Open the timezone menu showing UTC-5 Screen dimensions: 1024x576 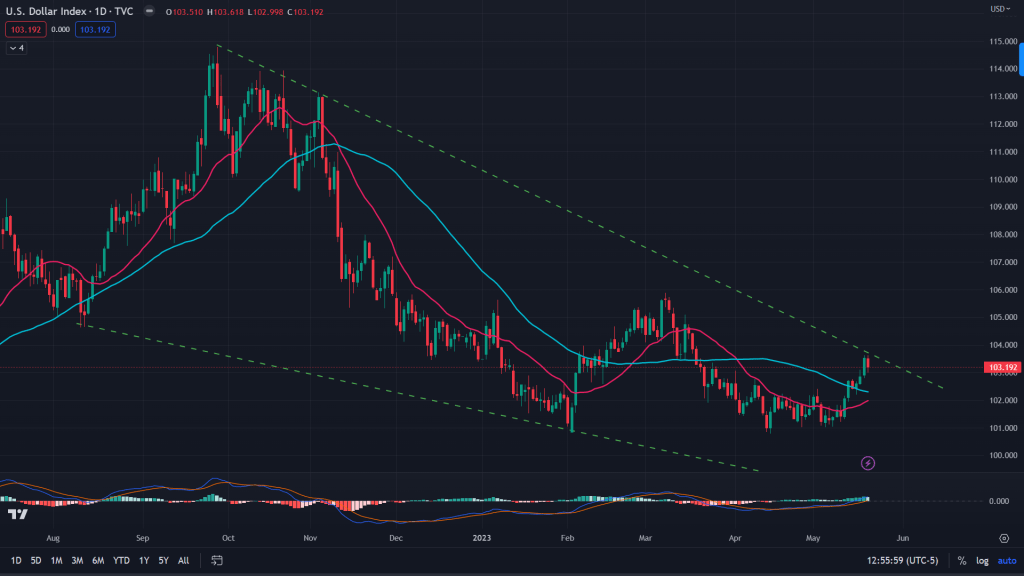pos(901,561)
